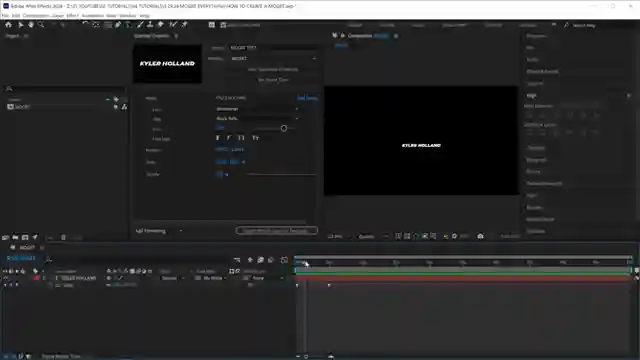
Task: Click the KYLER HOLLAND text in composition viewer
Action: point(421,145)
